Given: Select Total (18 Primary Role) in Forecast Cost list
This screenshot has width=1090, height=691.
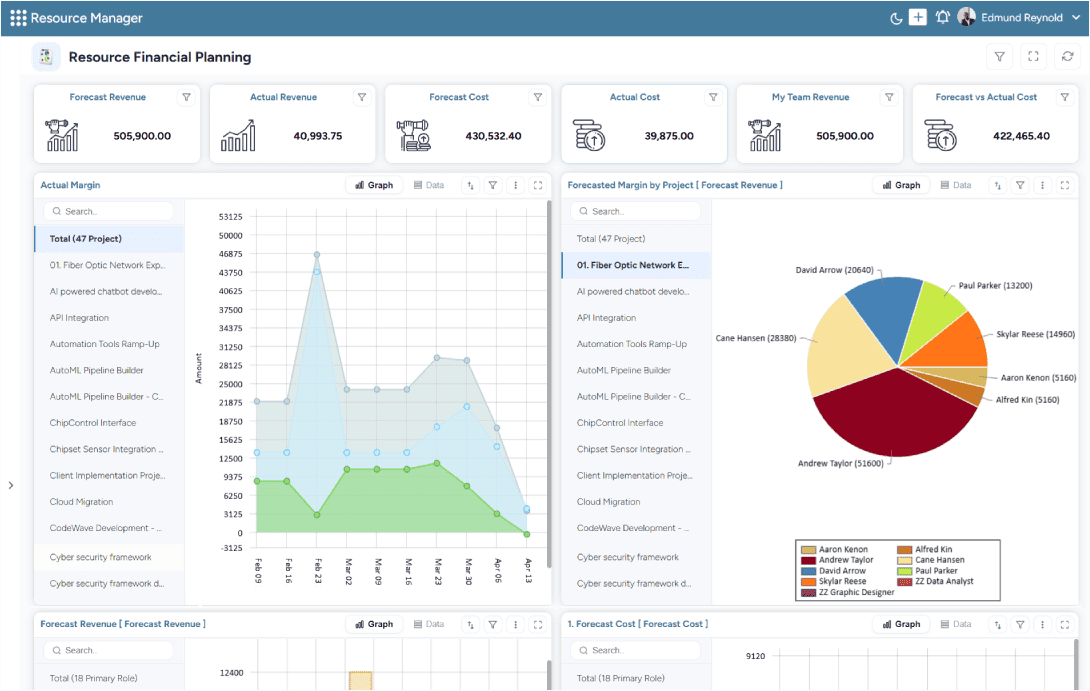Looking at the screenshot, I should click(x=636, y=678).
